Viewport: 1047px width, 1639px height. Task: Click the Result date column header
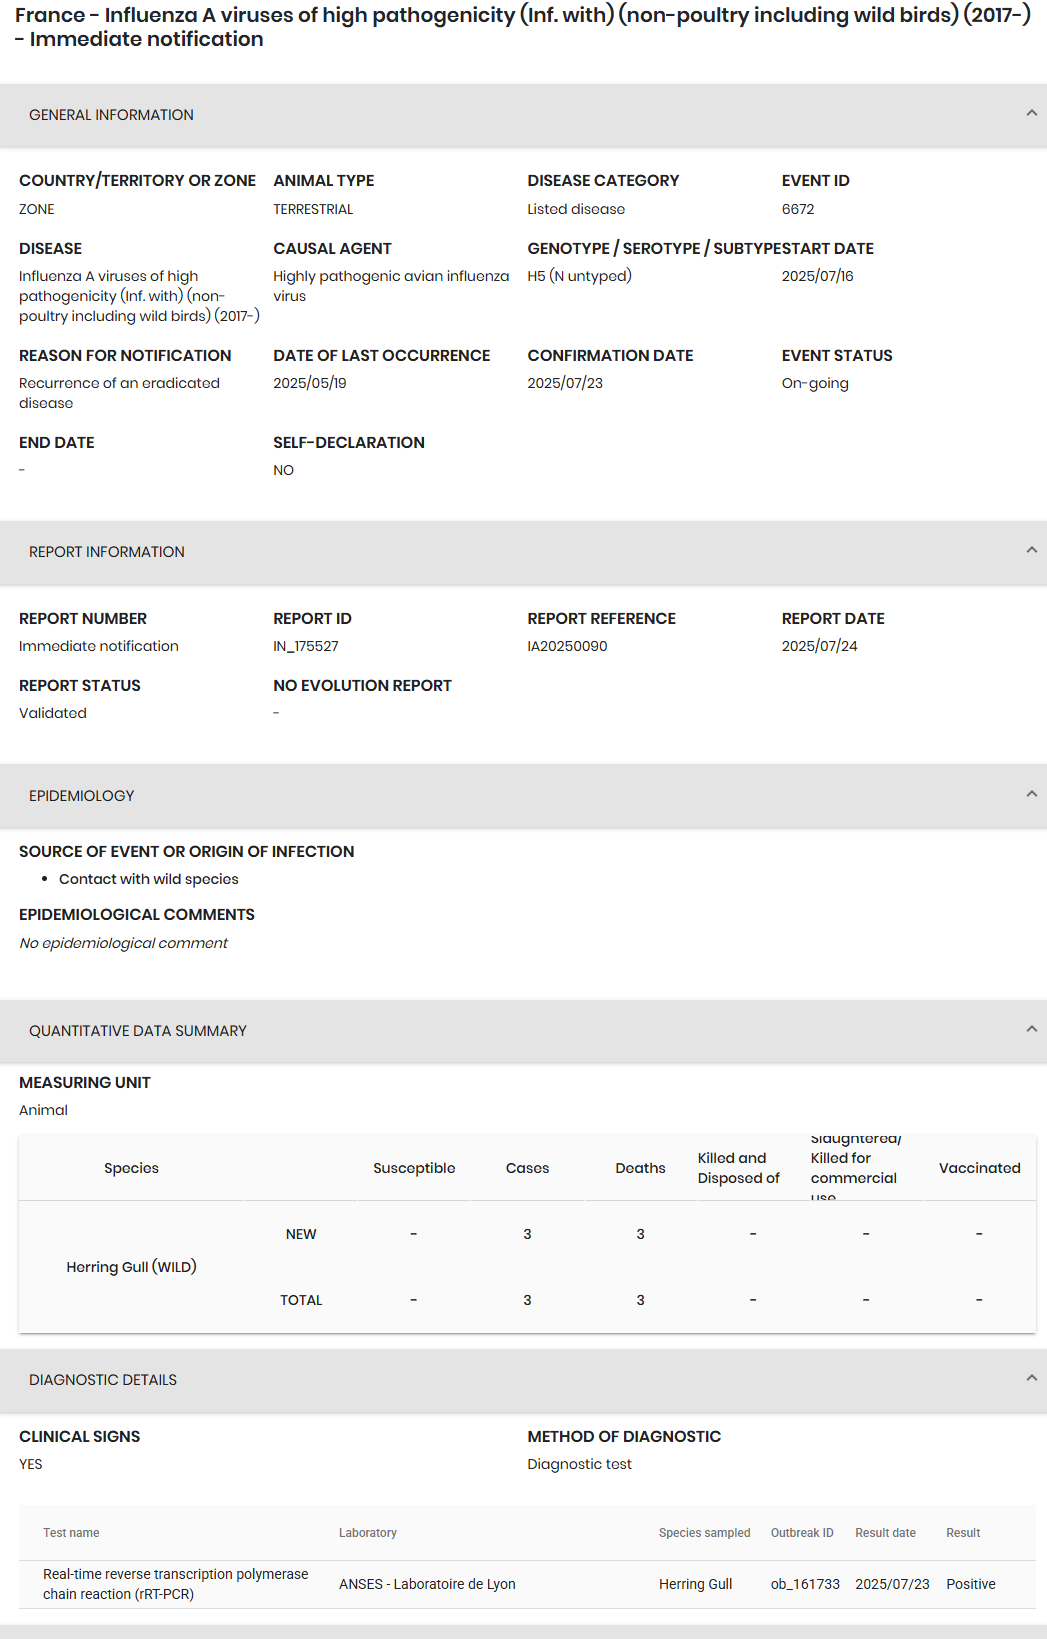[x=885, y=1533]
